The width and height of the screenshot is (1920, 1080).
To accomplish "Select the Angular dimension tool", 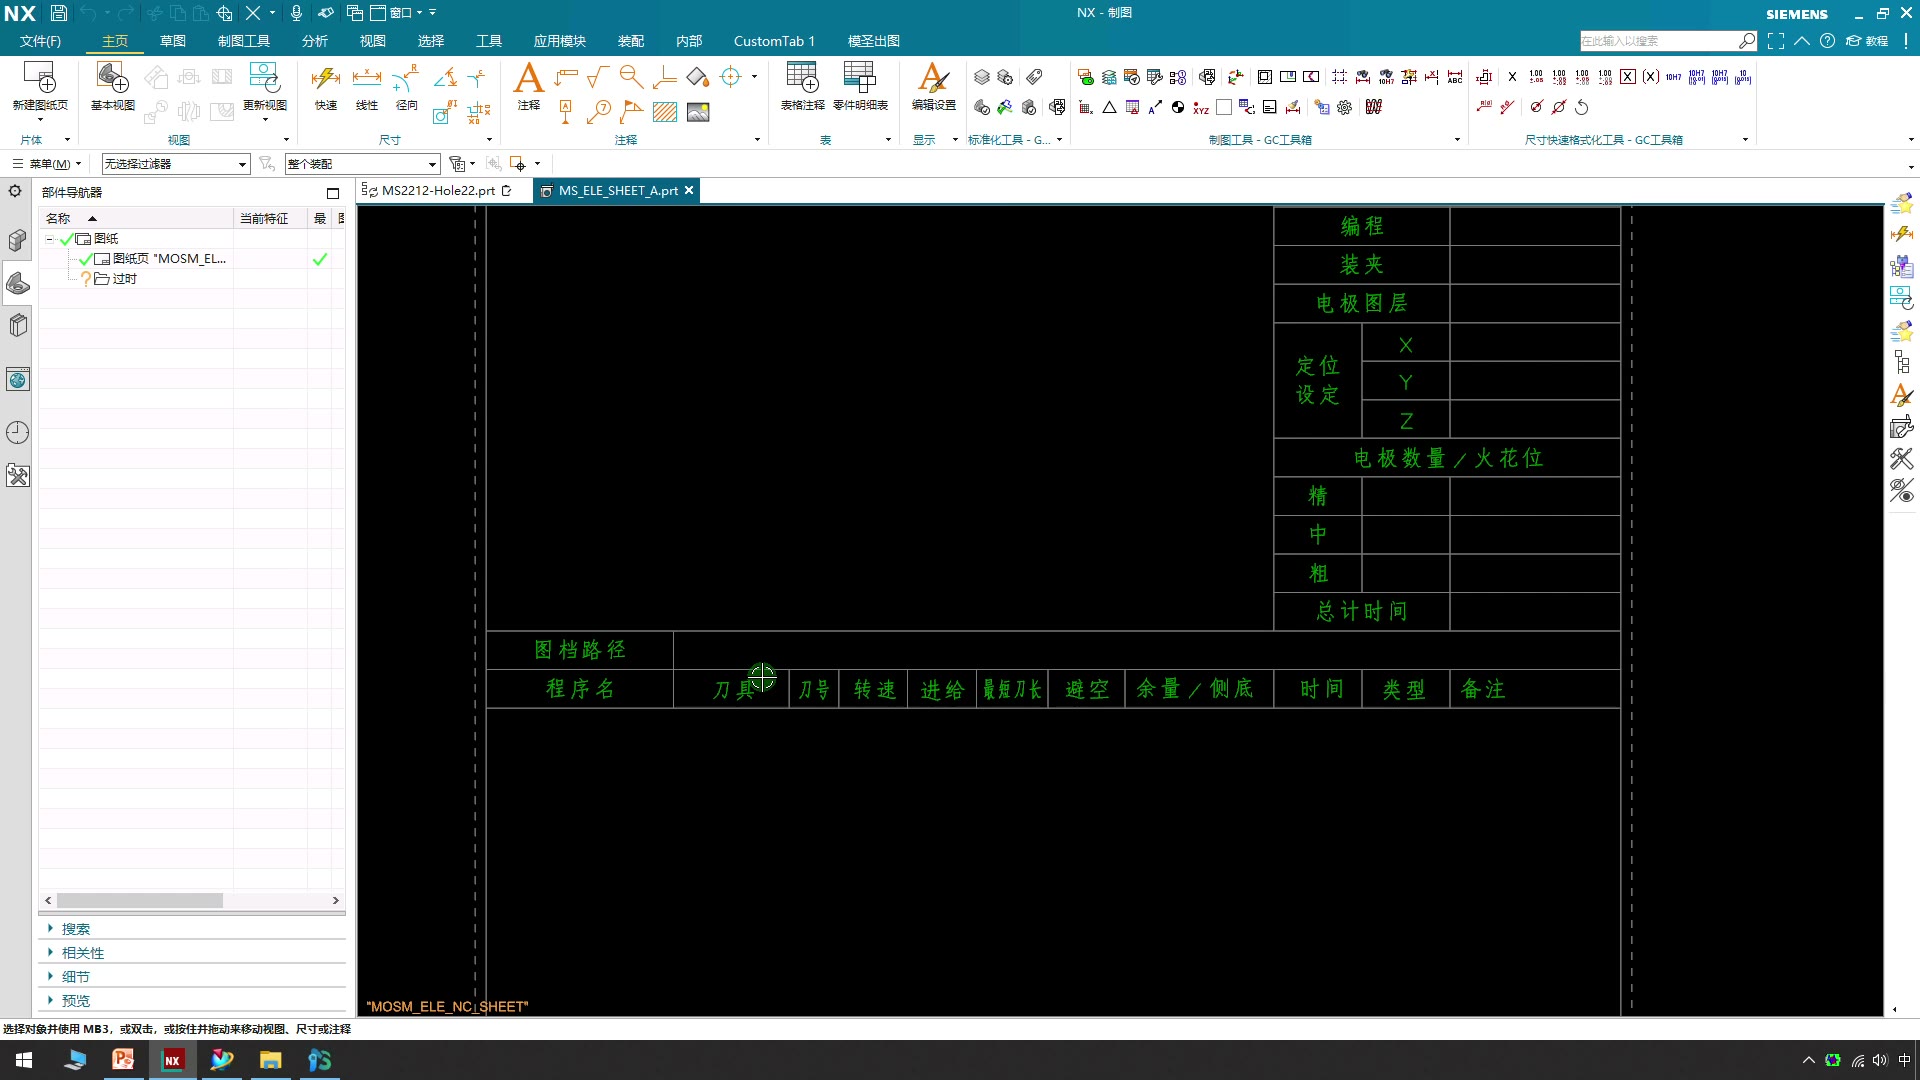I will tap(445, 77).
